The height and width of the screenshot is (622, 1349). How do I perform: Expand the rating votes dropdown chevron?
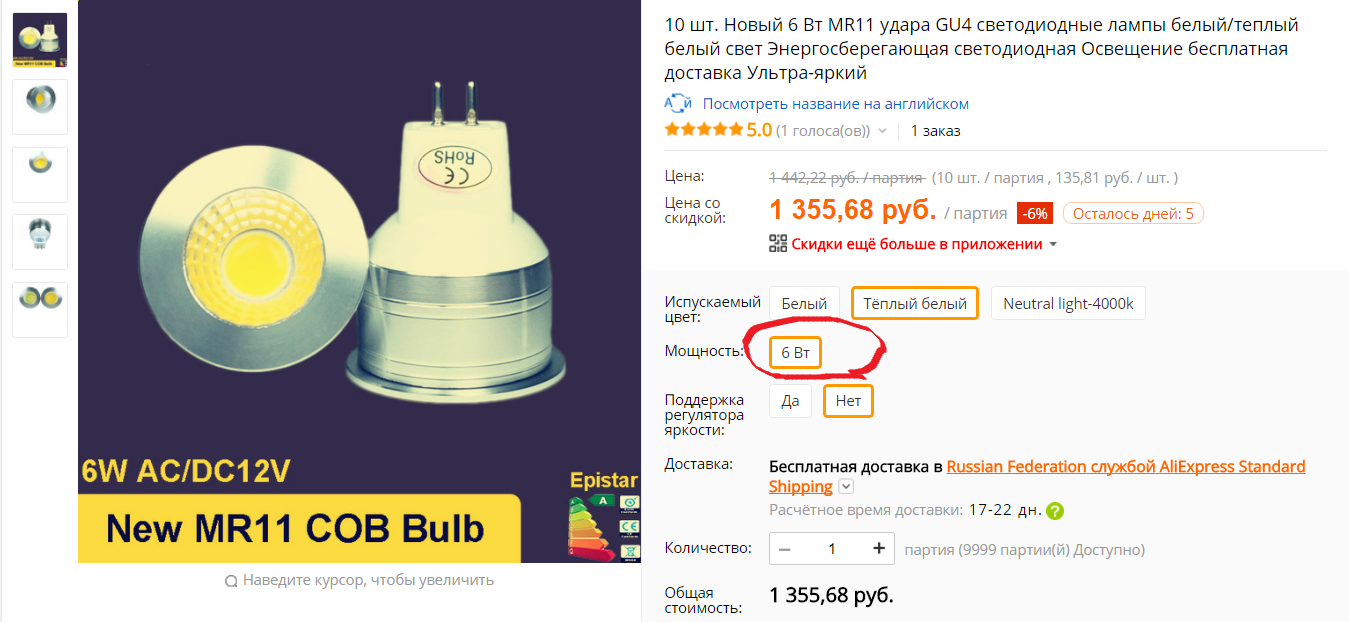tap(882, 131)
